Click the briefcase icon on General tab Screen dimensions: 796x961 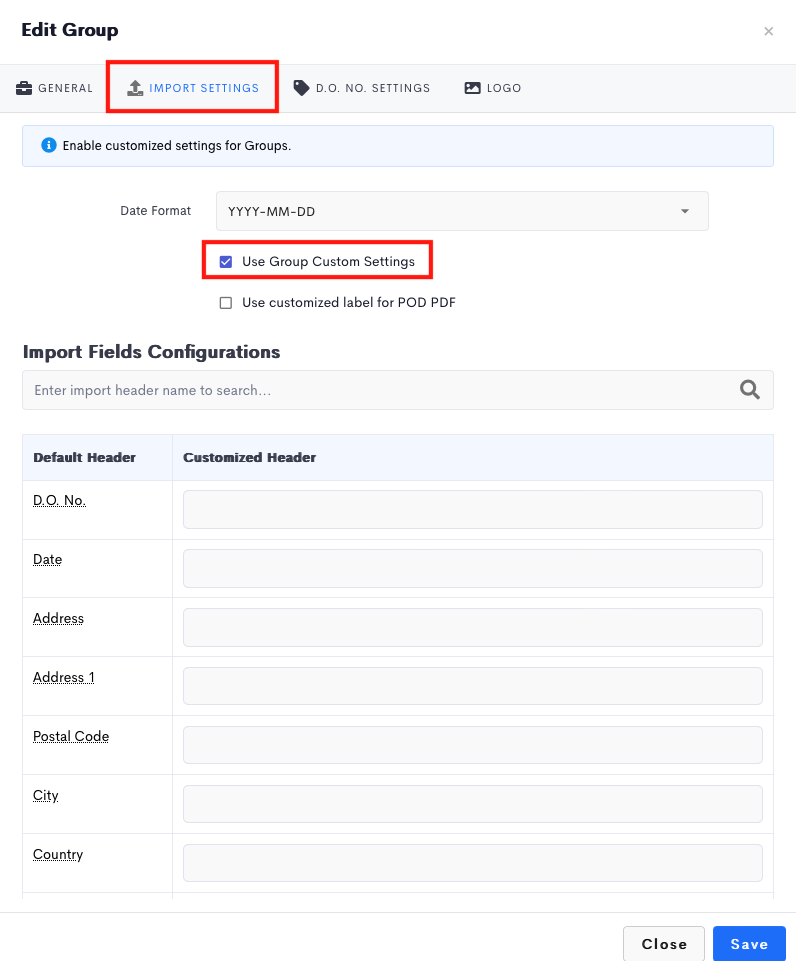click(24, 88)
